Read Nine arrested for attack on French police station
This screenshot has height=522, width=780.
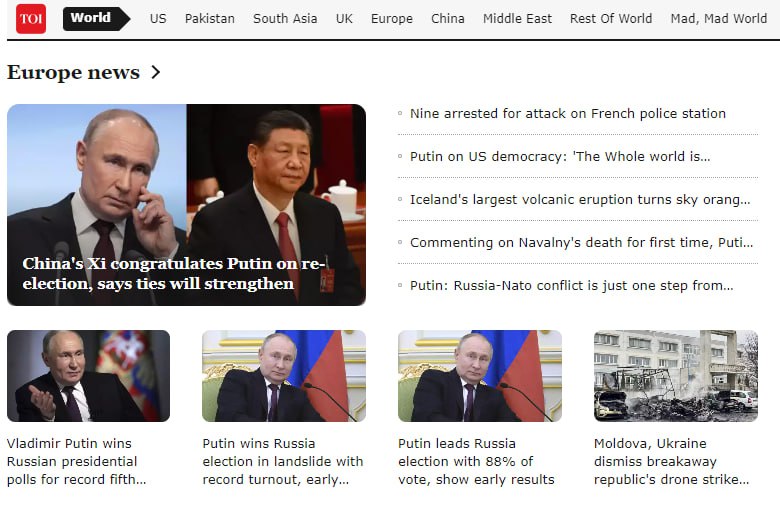point(568,113)
